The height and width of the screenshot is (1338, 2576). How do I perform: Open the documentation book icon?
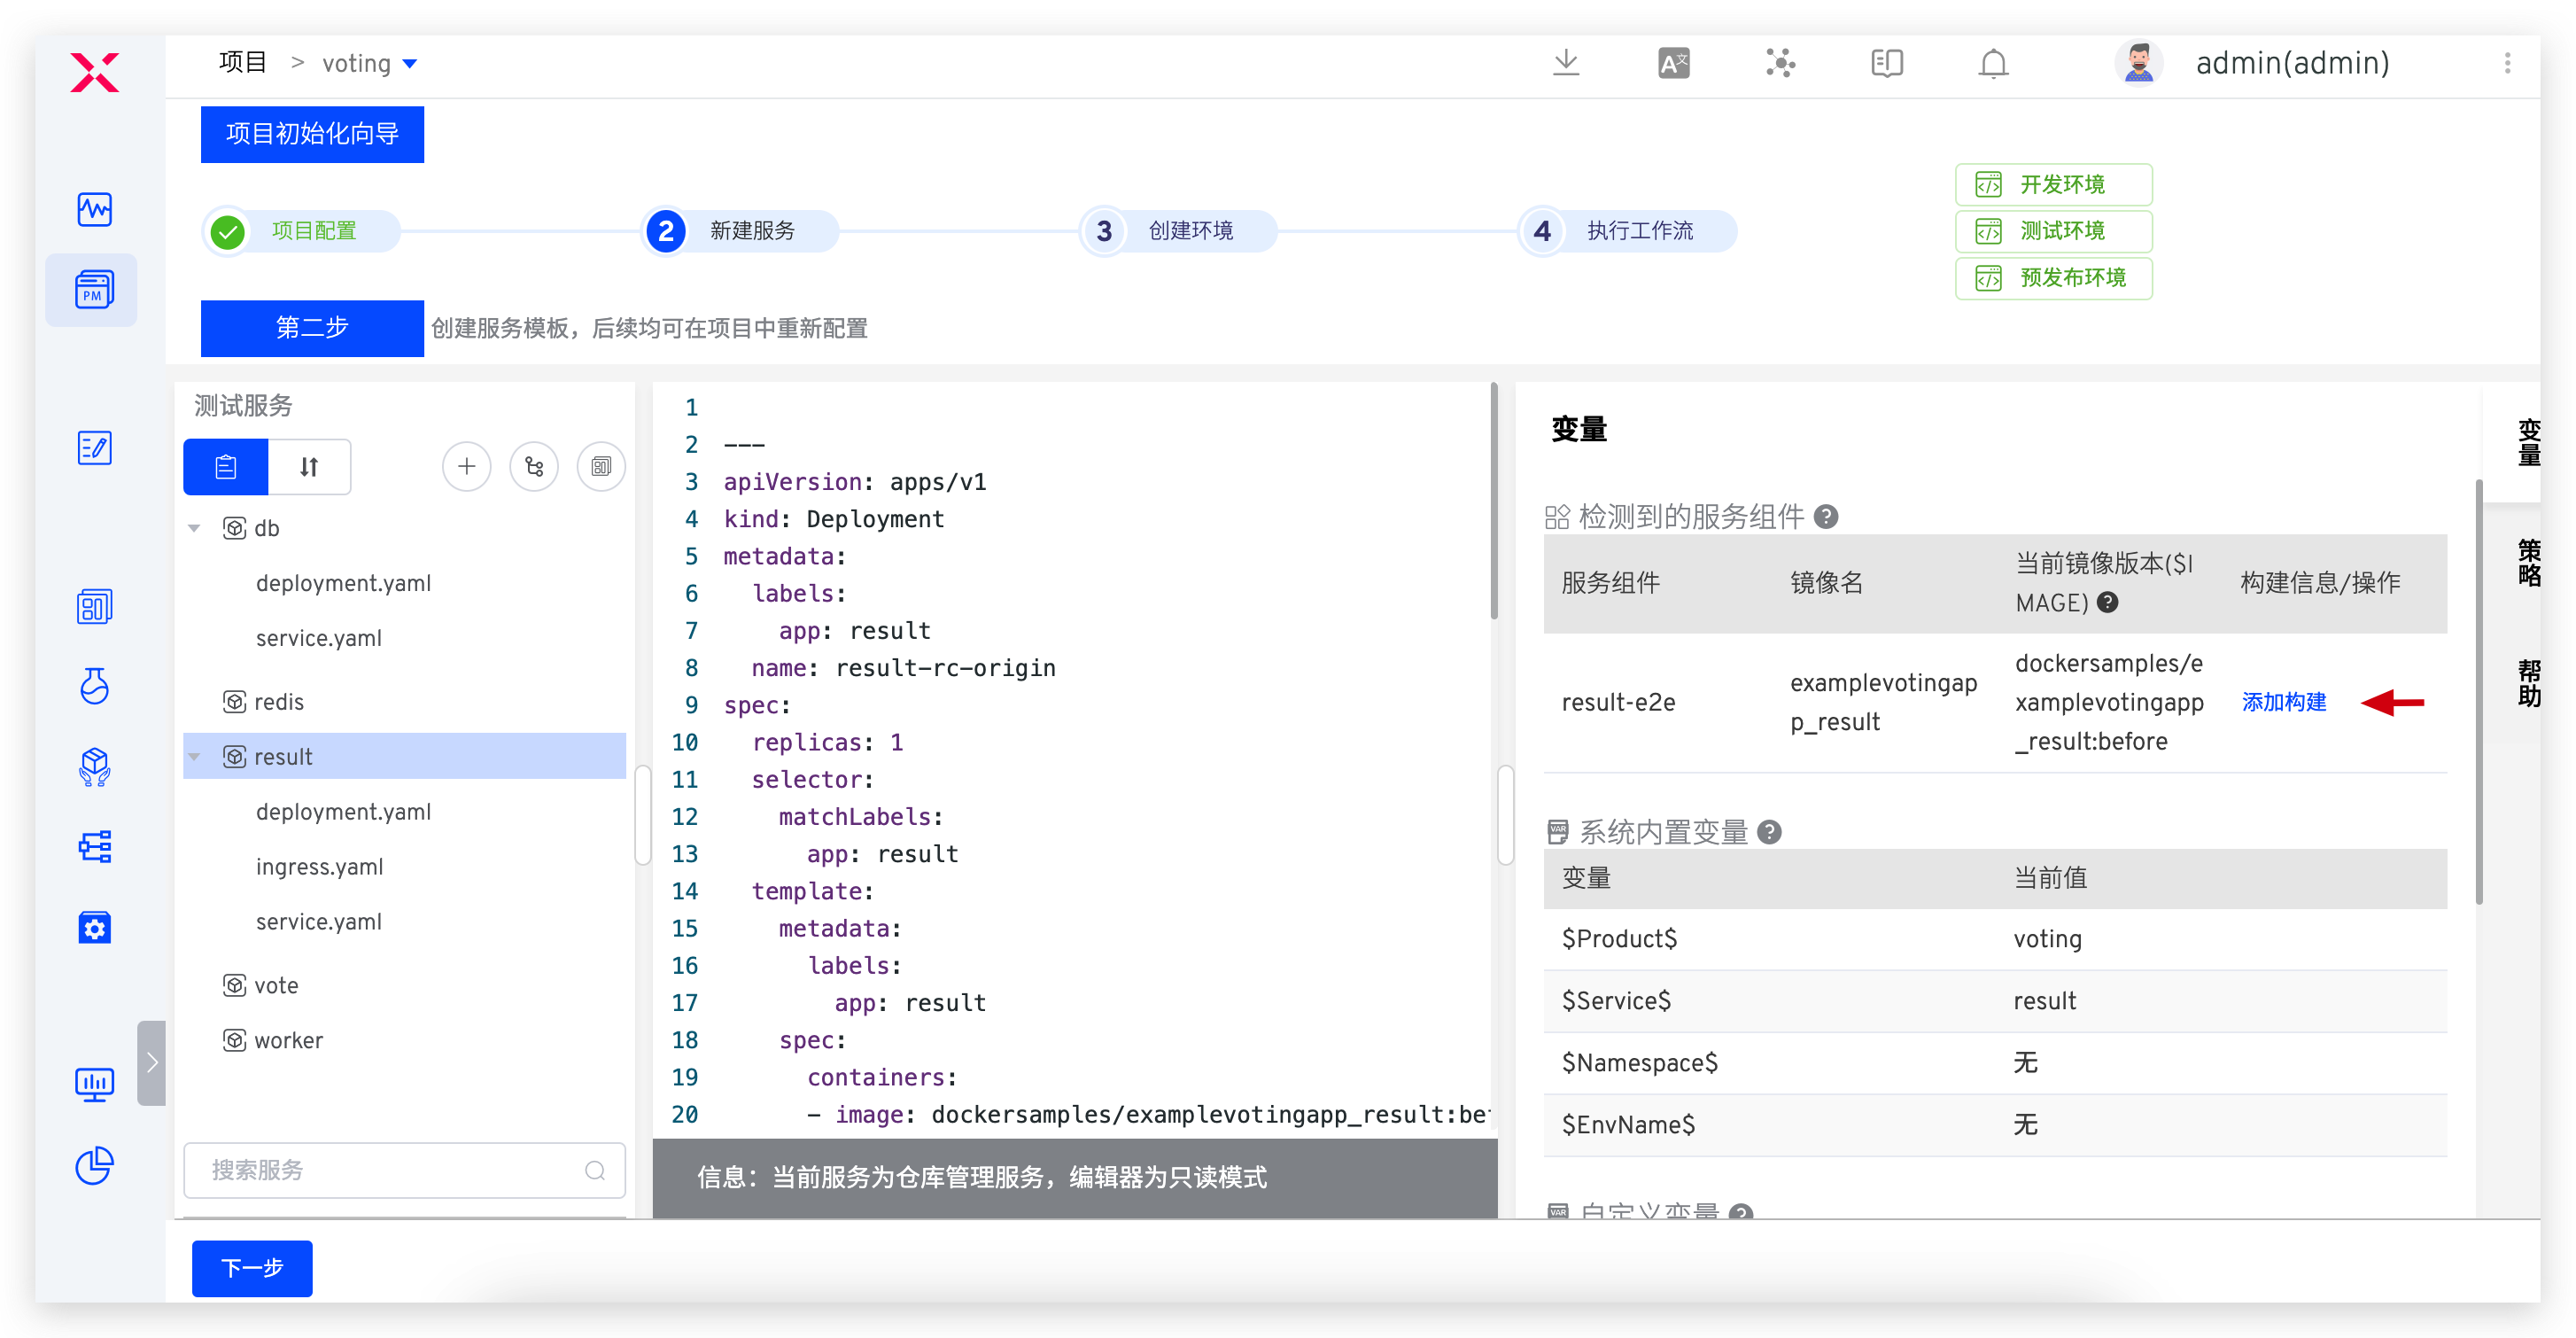pos(1886,63)
